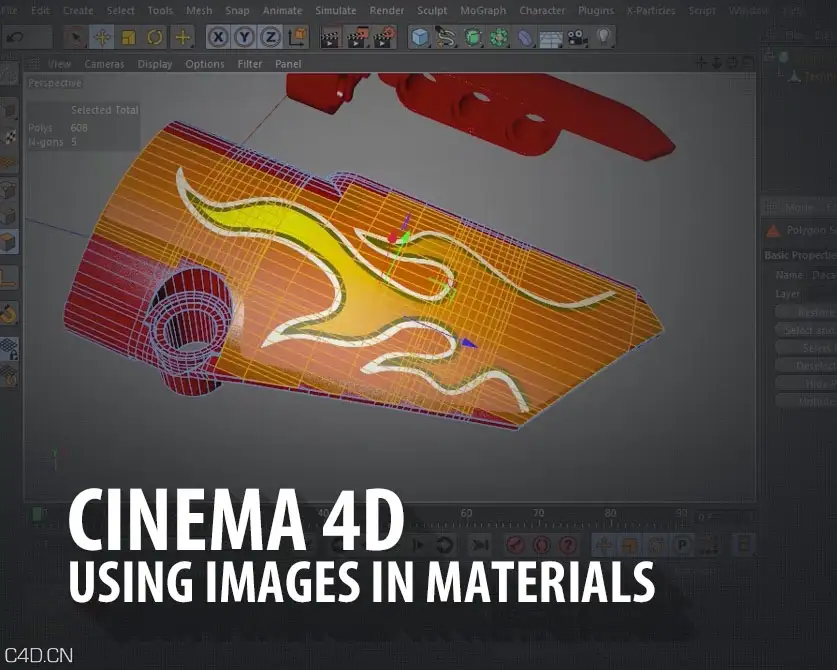The width and height of the screenshot is (837, 670).
Task: Click the purple deformer icon
Action: [525, 37]
